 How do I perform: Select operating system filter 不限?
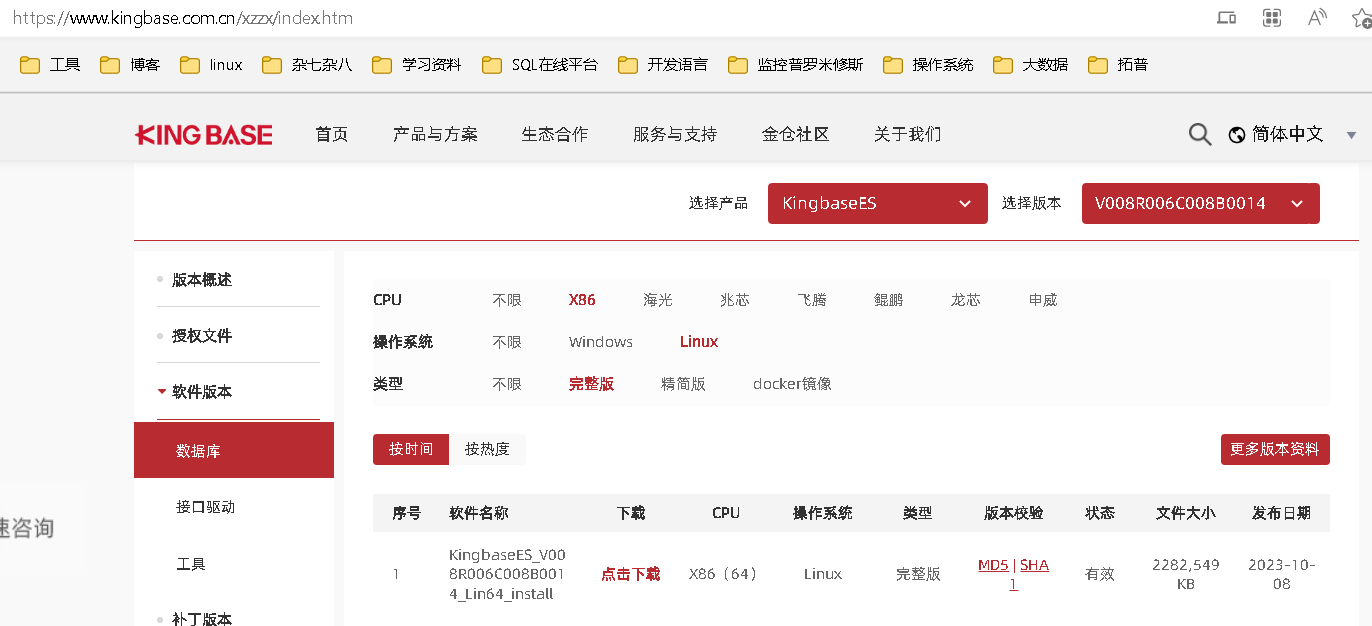[507, 342]
